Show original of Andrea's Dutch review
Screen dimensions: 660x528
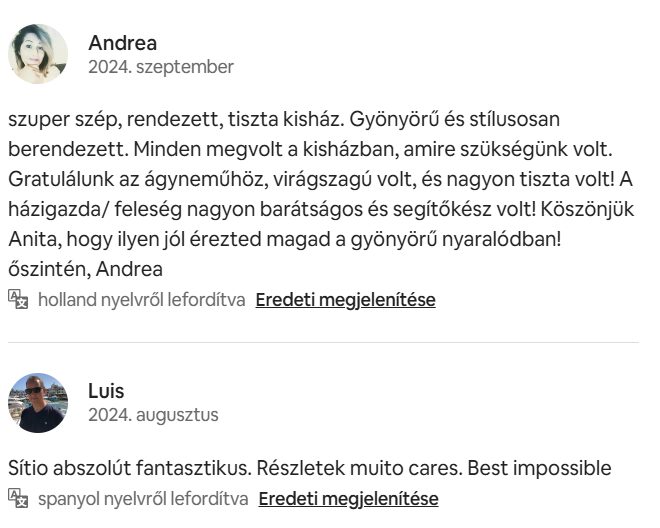[x=345, y=299]
